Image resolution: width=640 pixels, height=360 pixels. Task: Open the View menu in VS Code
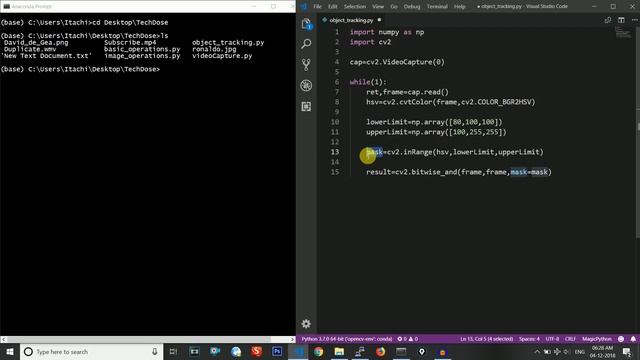pyautogui.click(x=378, y=7)
